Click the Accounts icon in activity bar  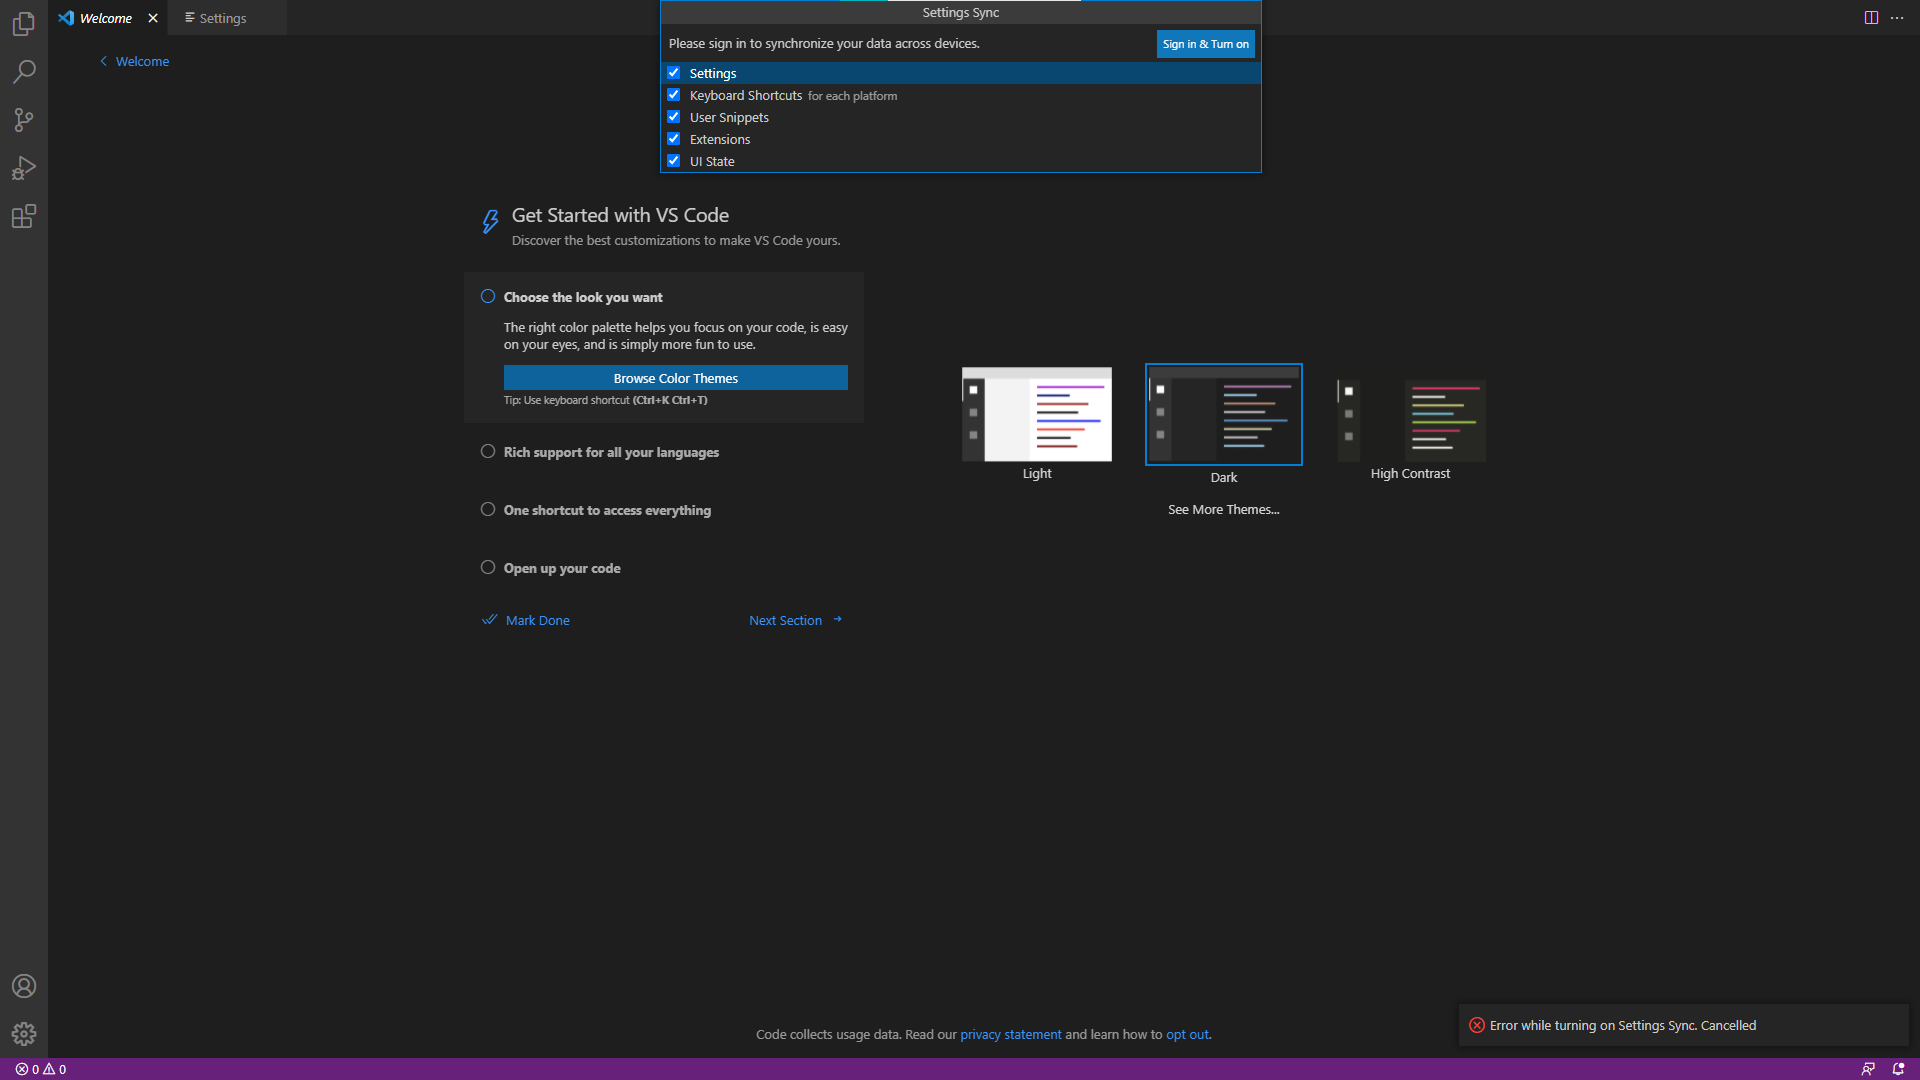pyautogui.click(x=24, y=986)
